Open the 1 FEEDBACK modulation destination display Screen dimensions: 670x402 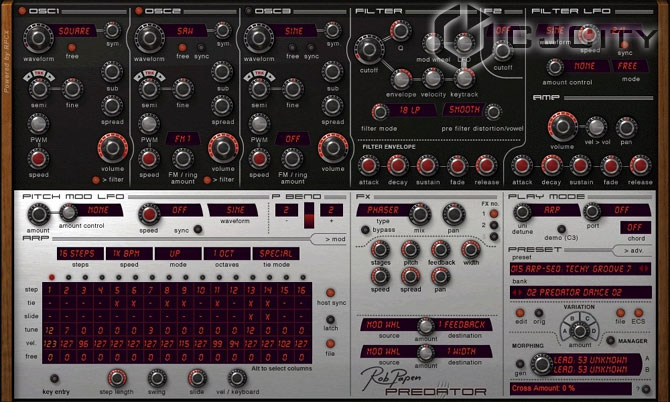point(461,325)
